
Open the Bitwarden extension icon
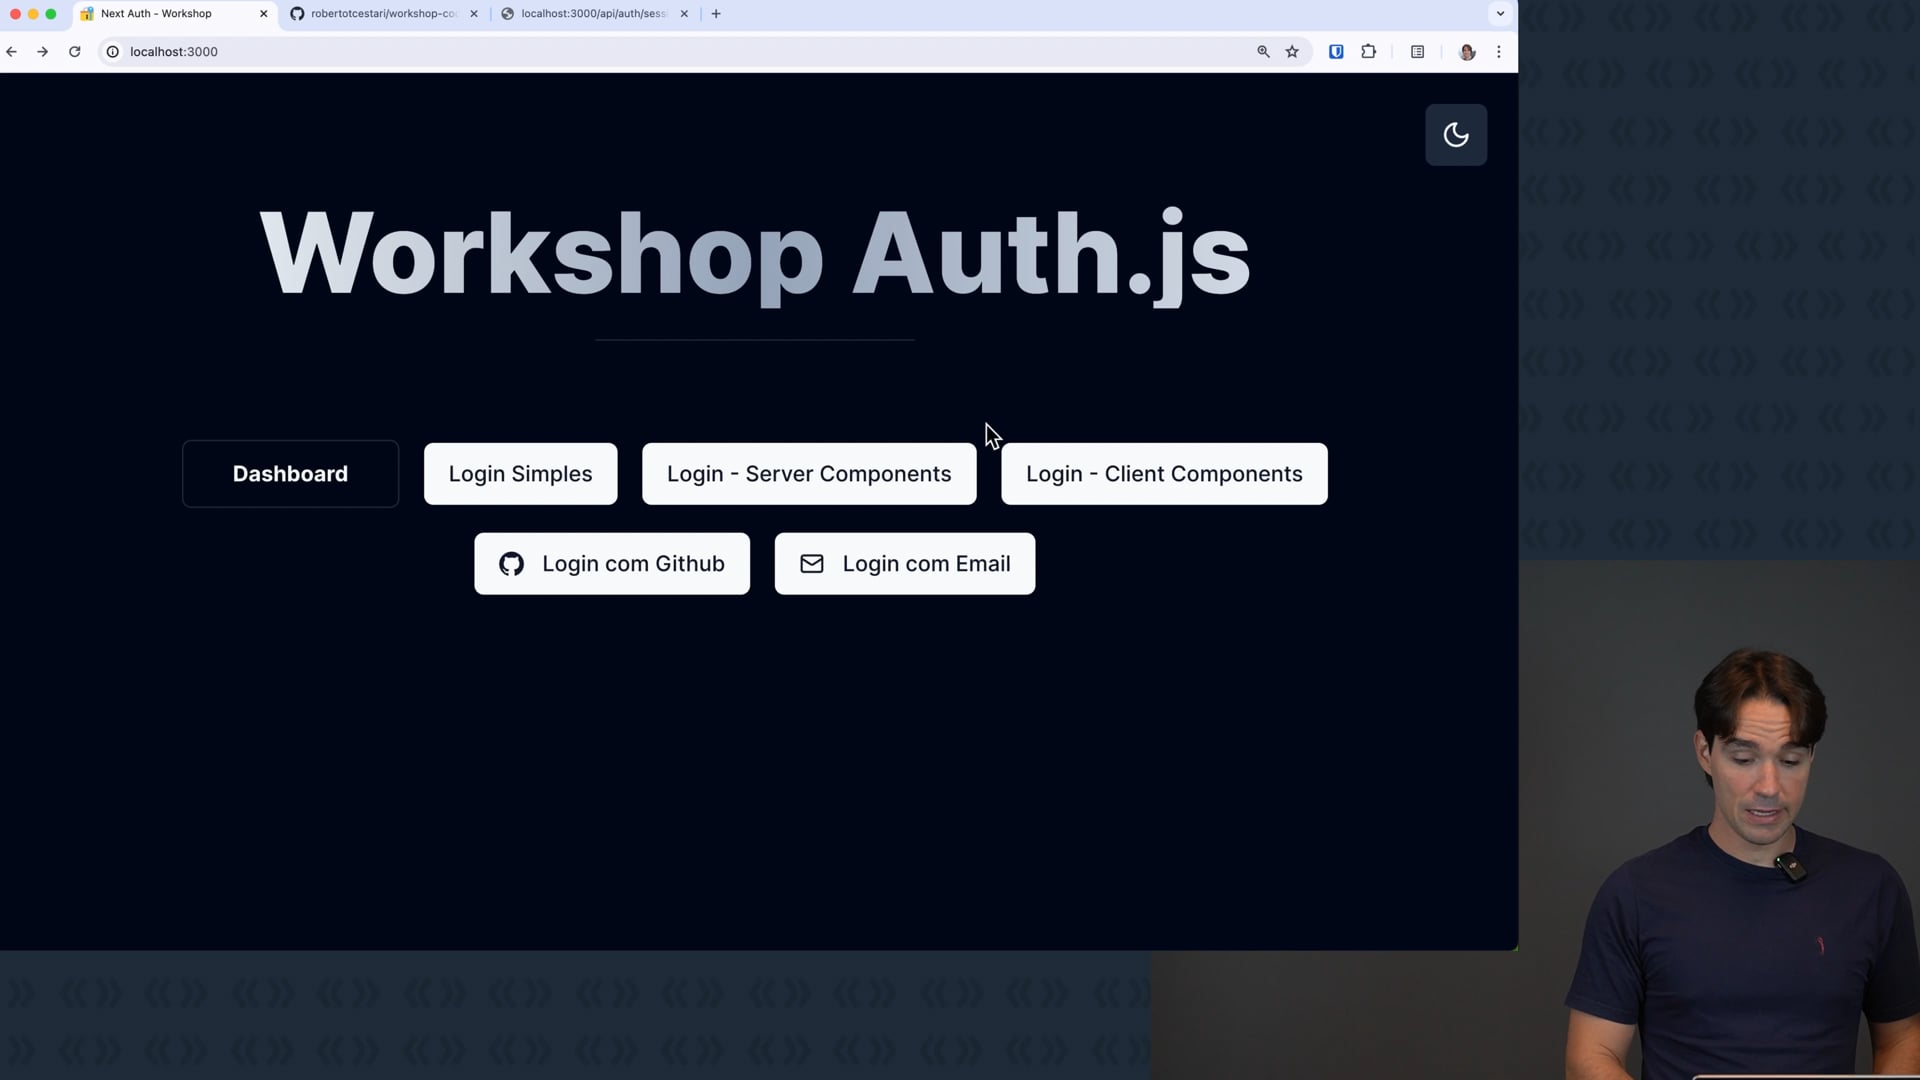tap(1335, 52)
